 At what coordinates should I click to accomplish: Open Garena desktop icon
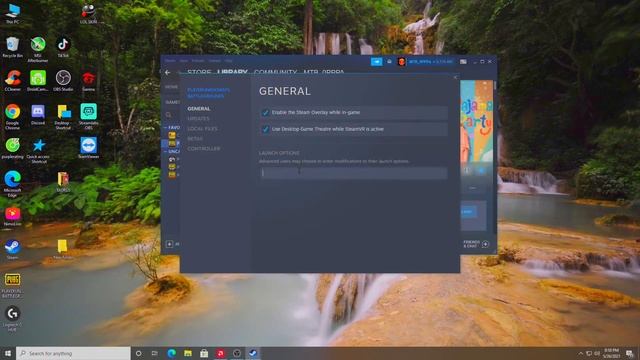[89, 81]
